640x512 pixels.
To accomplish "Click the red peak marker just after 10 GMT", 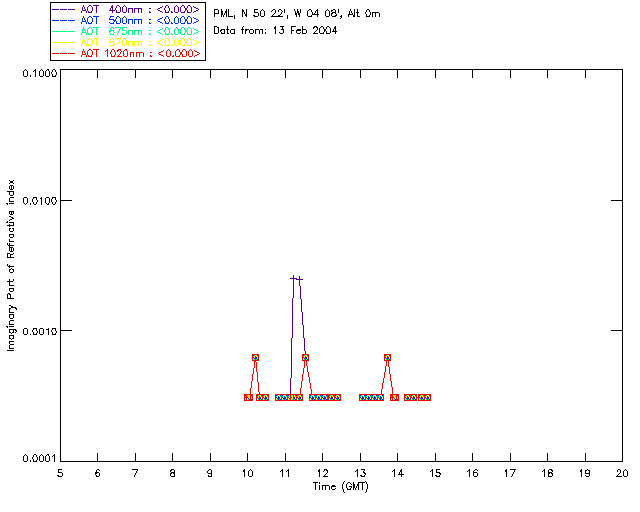I will pyautogui.click(x=255, y=358).
